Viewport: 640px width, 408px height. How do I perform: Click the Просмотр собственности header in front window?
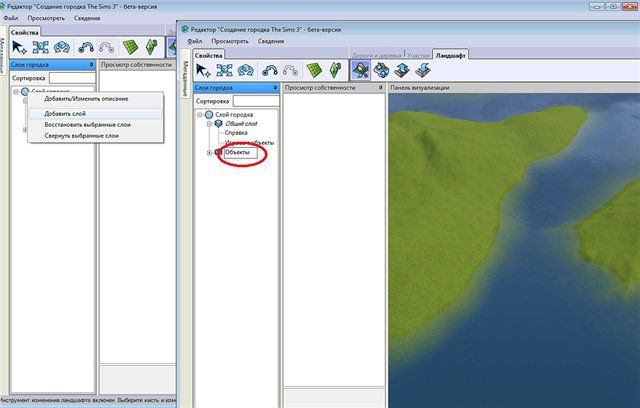point(334,88)
